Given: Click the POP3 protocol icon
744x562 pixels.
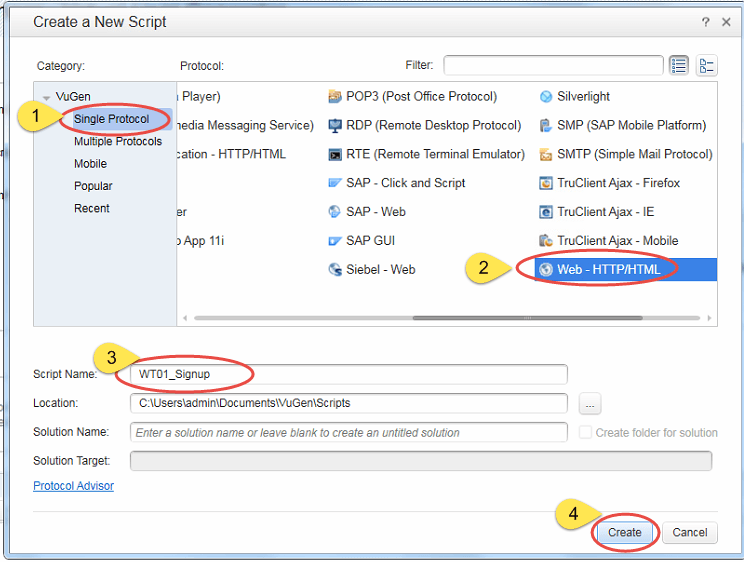Looking at the screenshot, I should tap(336, 97).
